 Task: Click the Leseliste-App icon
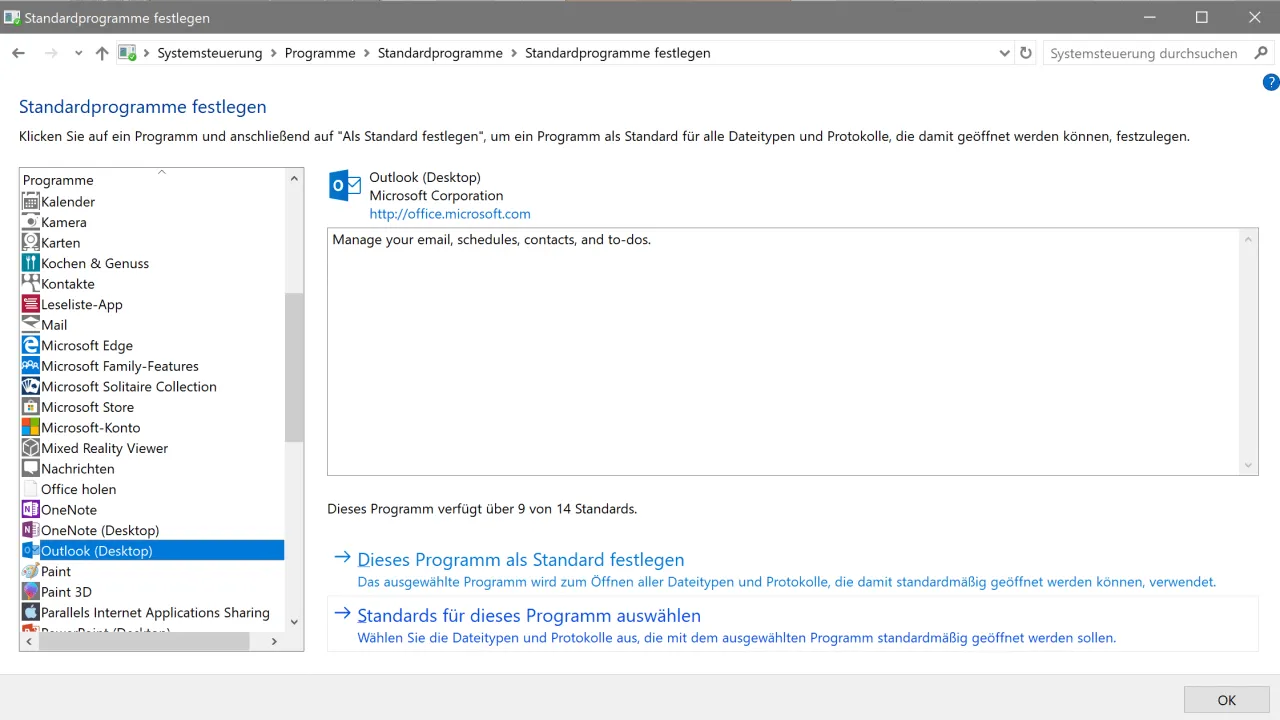click(30, 304)
